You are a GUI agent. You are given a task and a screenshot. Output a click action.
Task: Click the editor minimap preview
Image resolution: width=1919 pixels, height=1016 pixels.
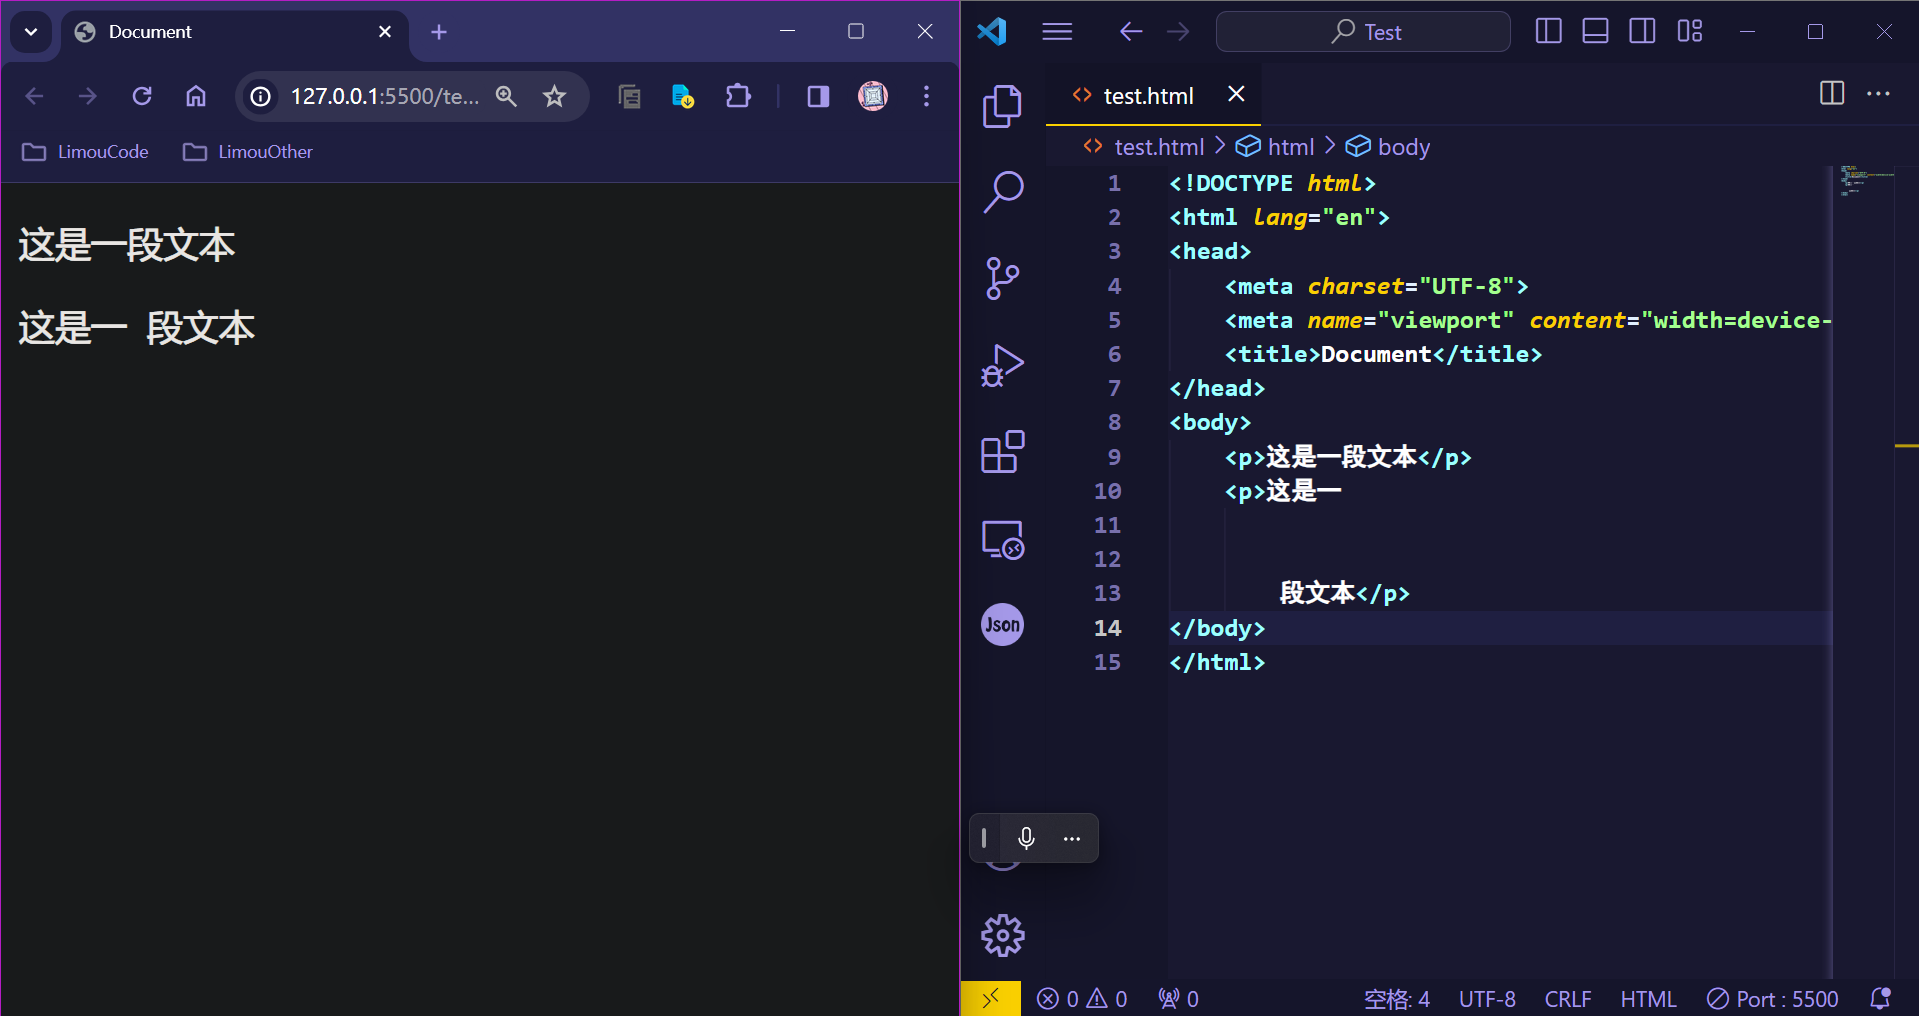pos(1866,180)
